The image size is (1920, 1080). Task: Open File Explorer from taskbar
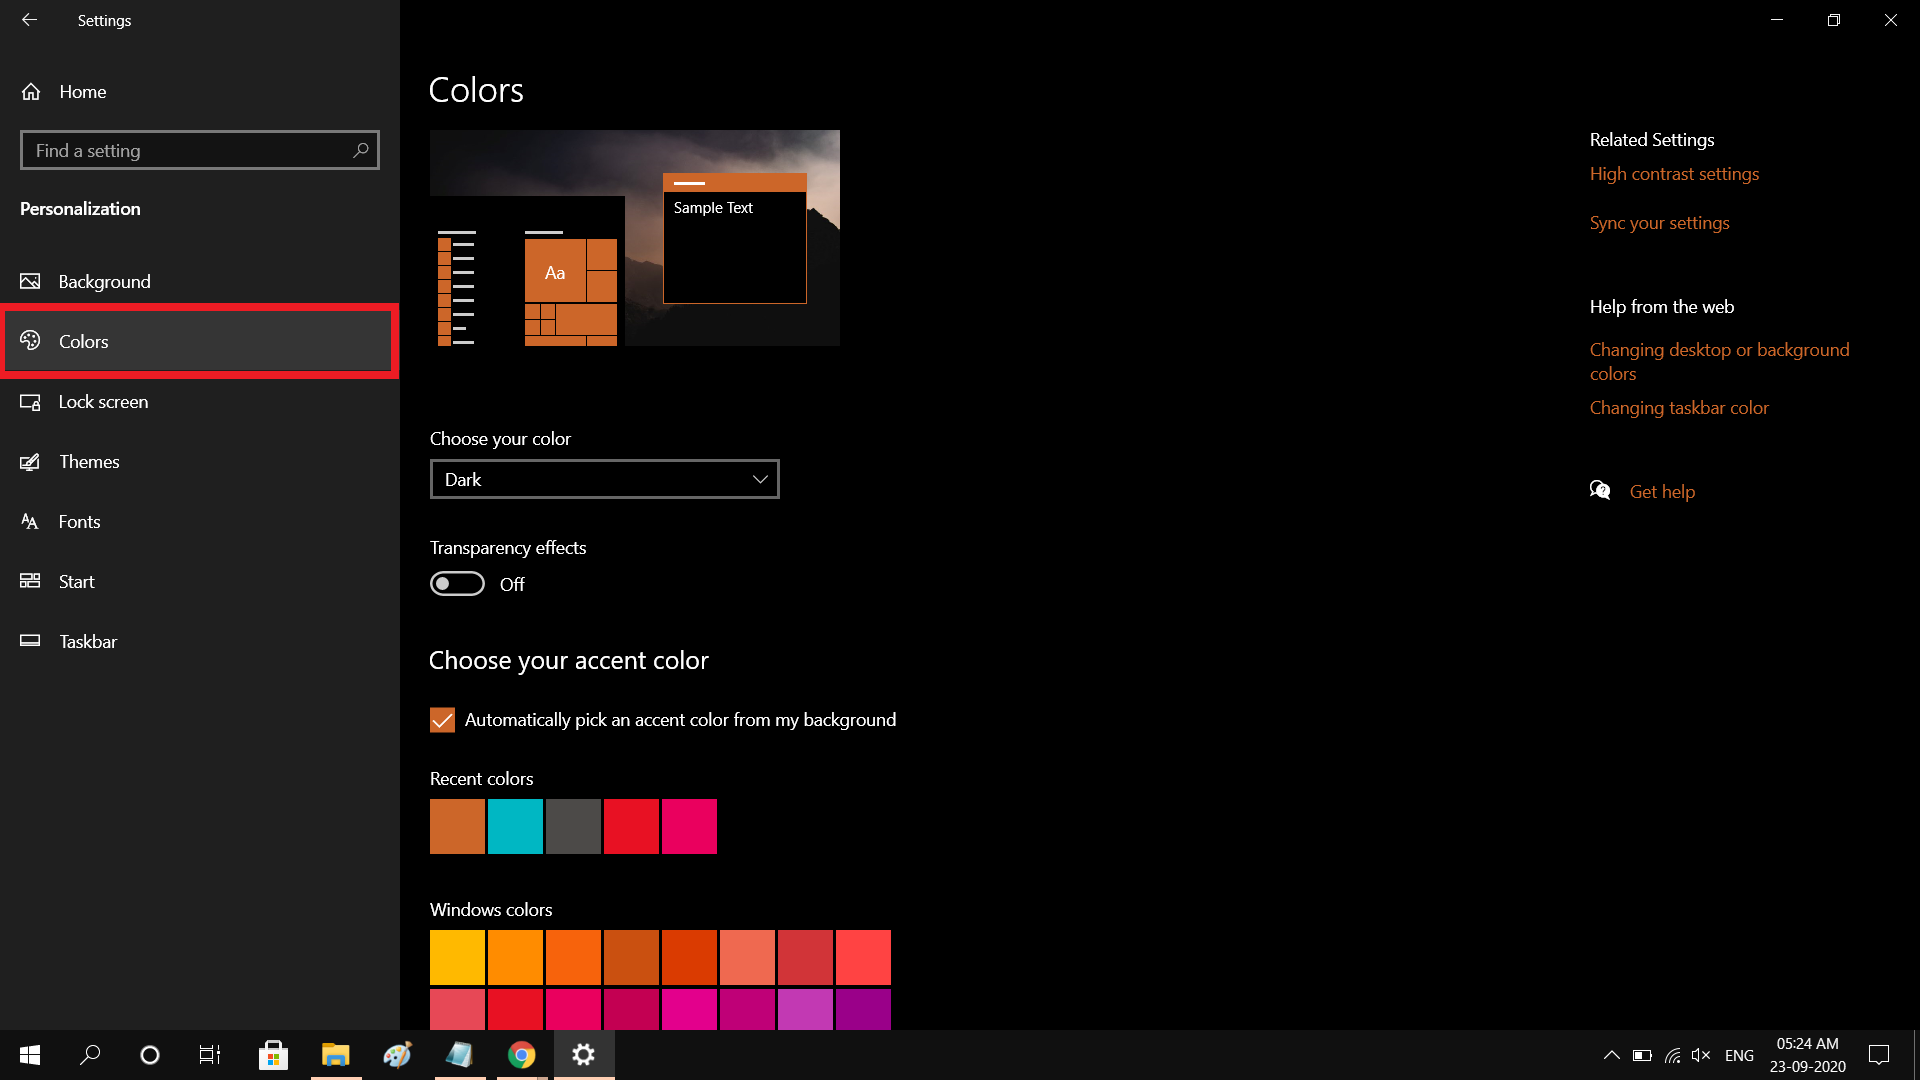(335, 1055)
